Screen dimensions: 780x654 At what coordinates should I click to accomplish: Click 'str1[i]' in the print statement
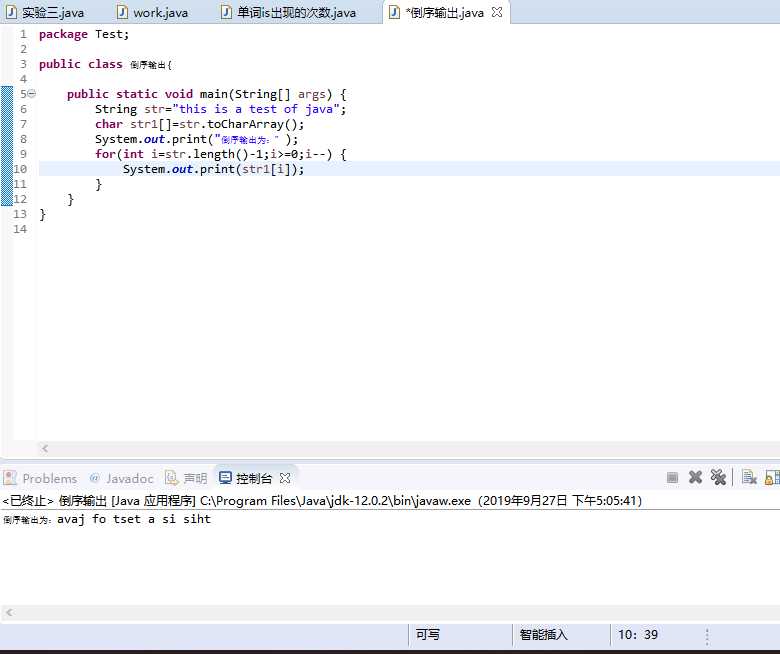(x=266, y=169)
